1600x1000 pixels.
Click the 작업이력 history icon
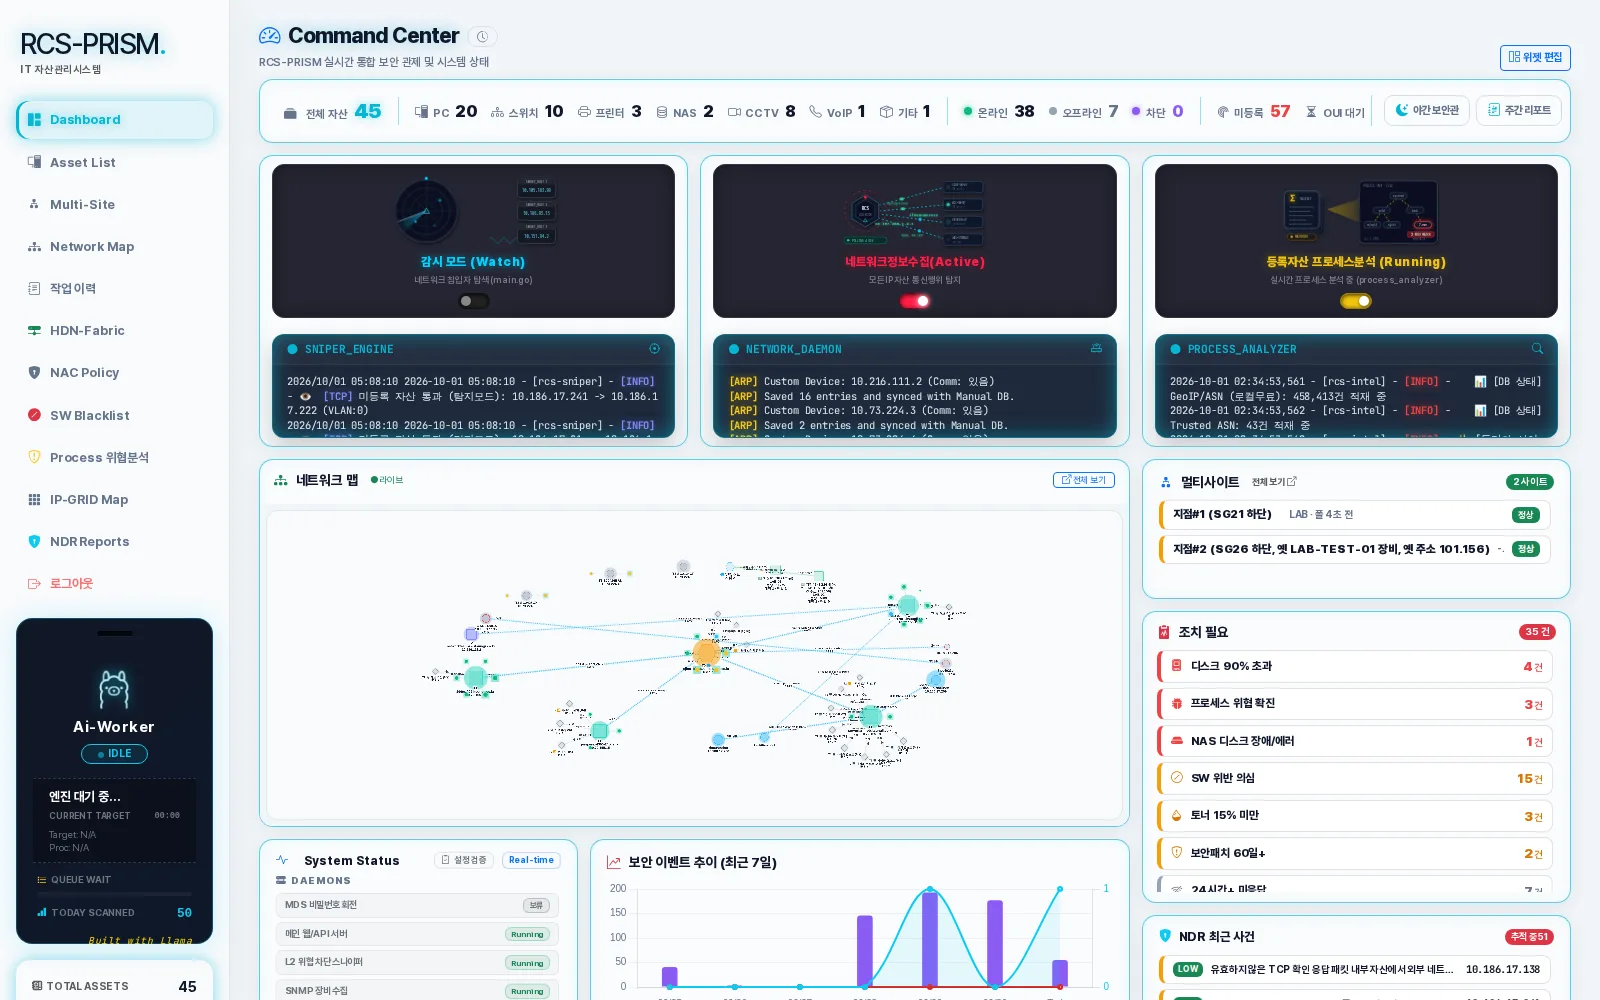tap(34, 288)
